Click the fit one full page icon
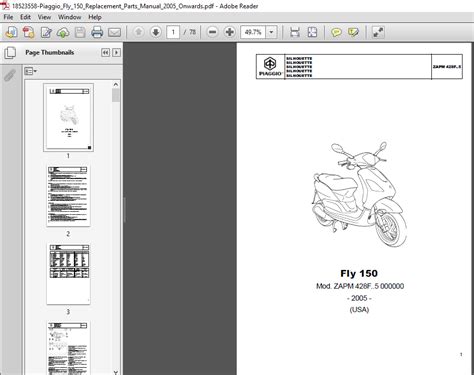Viewport: 474px width, 375px height. pyautogui.click(x=312, y=32)
